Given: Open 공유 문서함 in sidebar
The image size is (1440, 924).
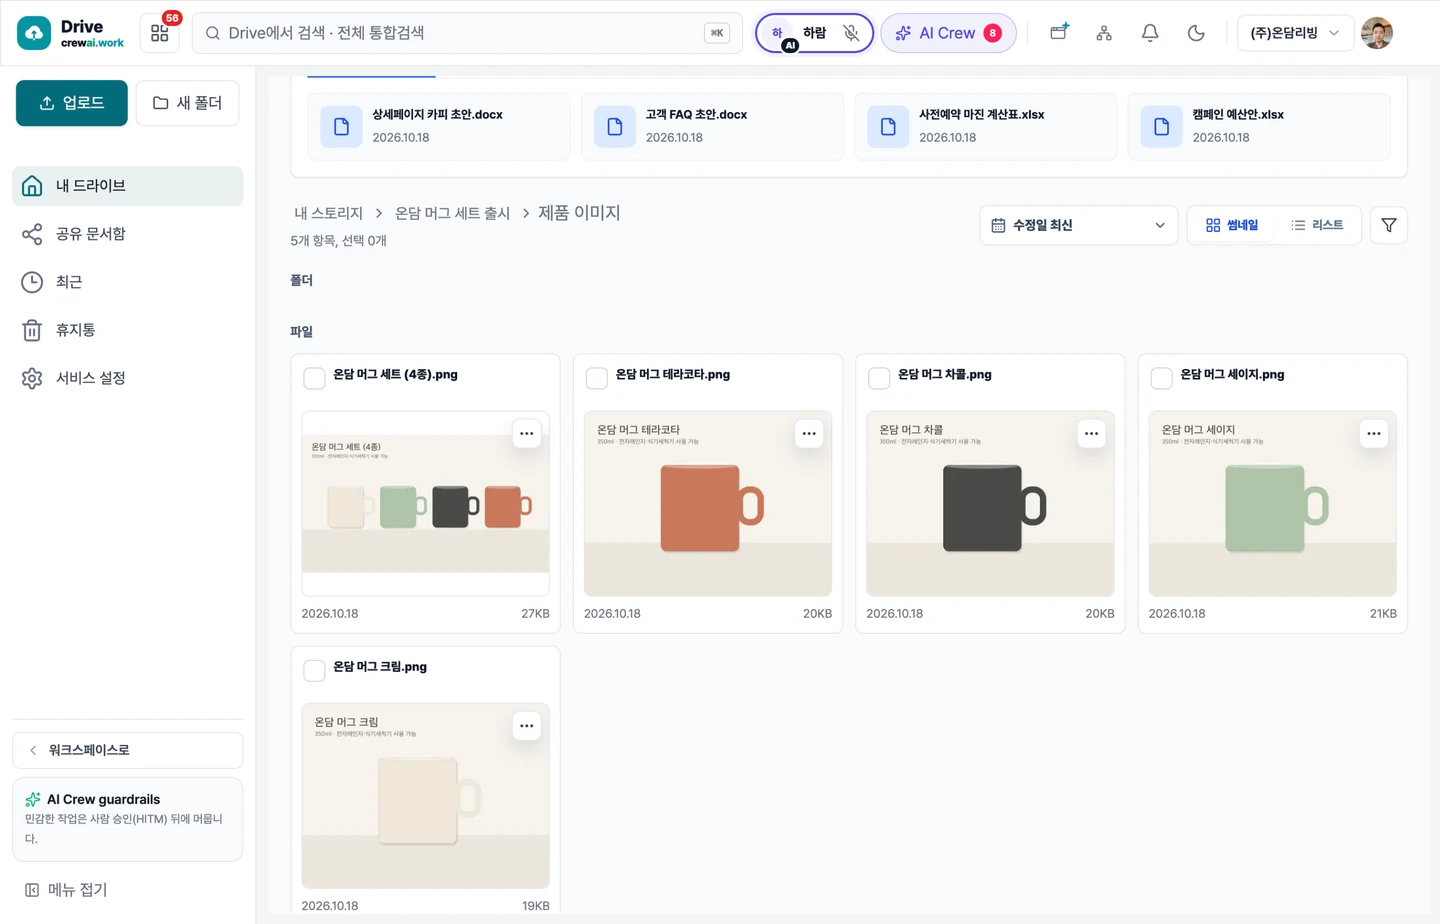Looking at the screenshot, I should 127,234.
